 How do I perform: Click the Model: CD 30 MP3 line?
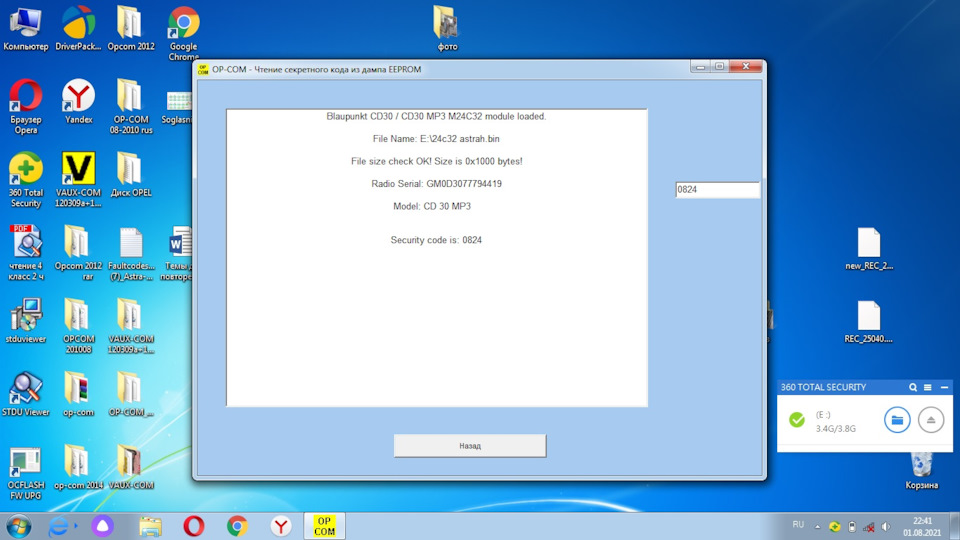(432, 206)
